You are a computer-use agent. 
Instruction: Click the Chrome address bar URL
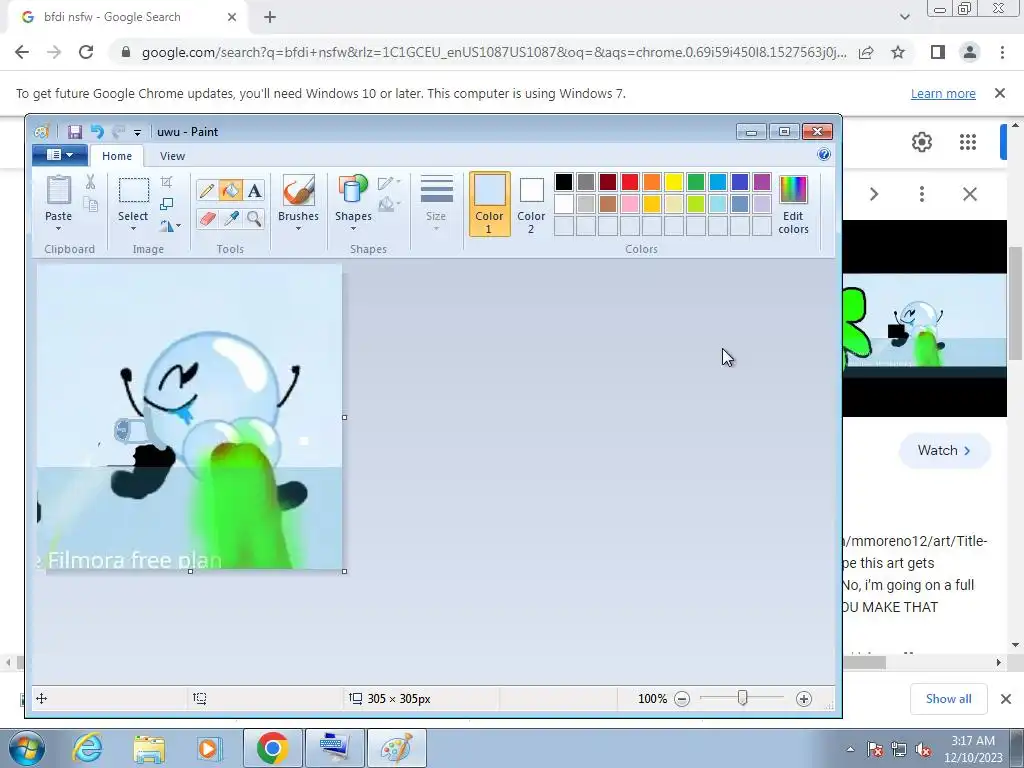tap(494, 52)
